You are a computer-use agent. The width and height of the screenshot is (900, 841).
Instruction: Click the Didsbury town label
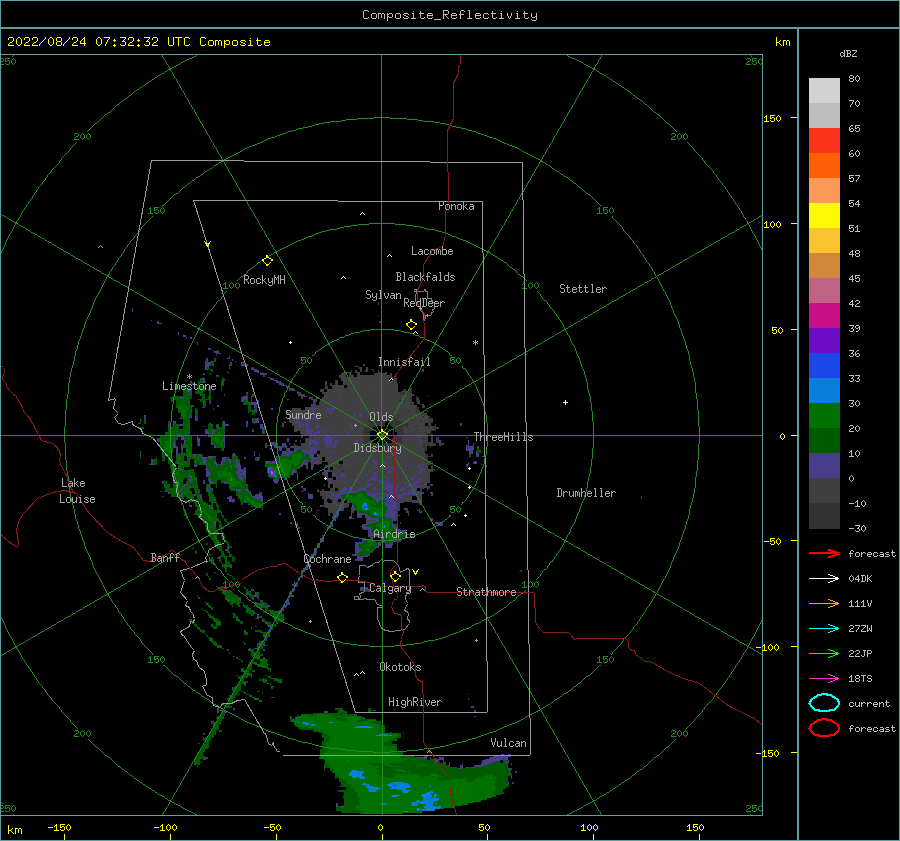coord(378,448)
